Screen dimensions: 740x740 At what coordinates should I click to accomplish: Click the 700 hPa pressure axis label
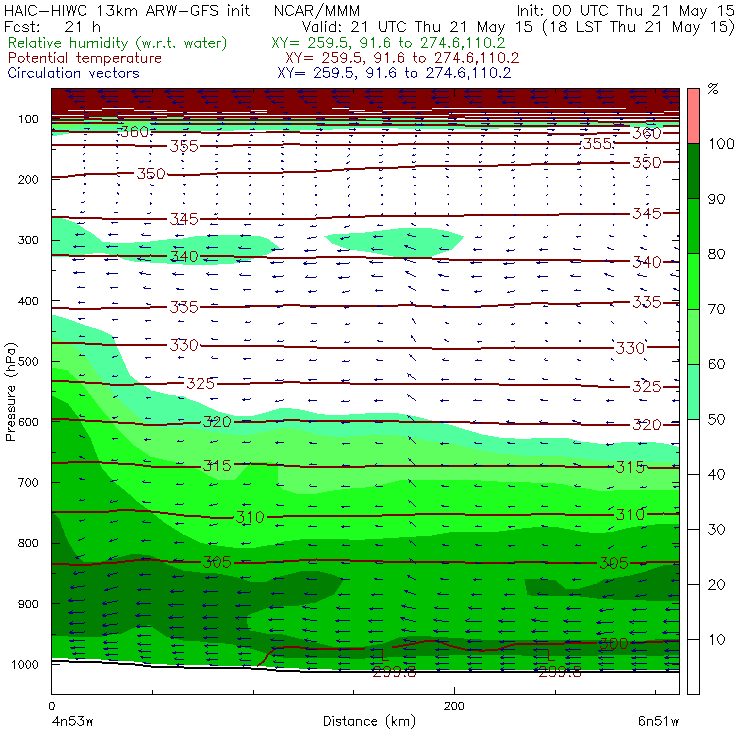pyautogui.click(x=28, y=482)
